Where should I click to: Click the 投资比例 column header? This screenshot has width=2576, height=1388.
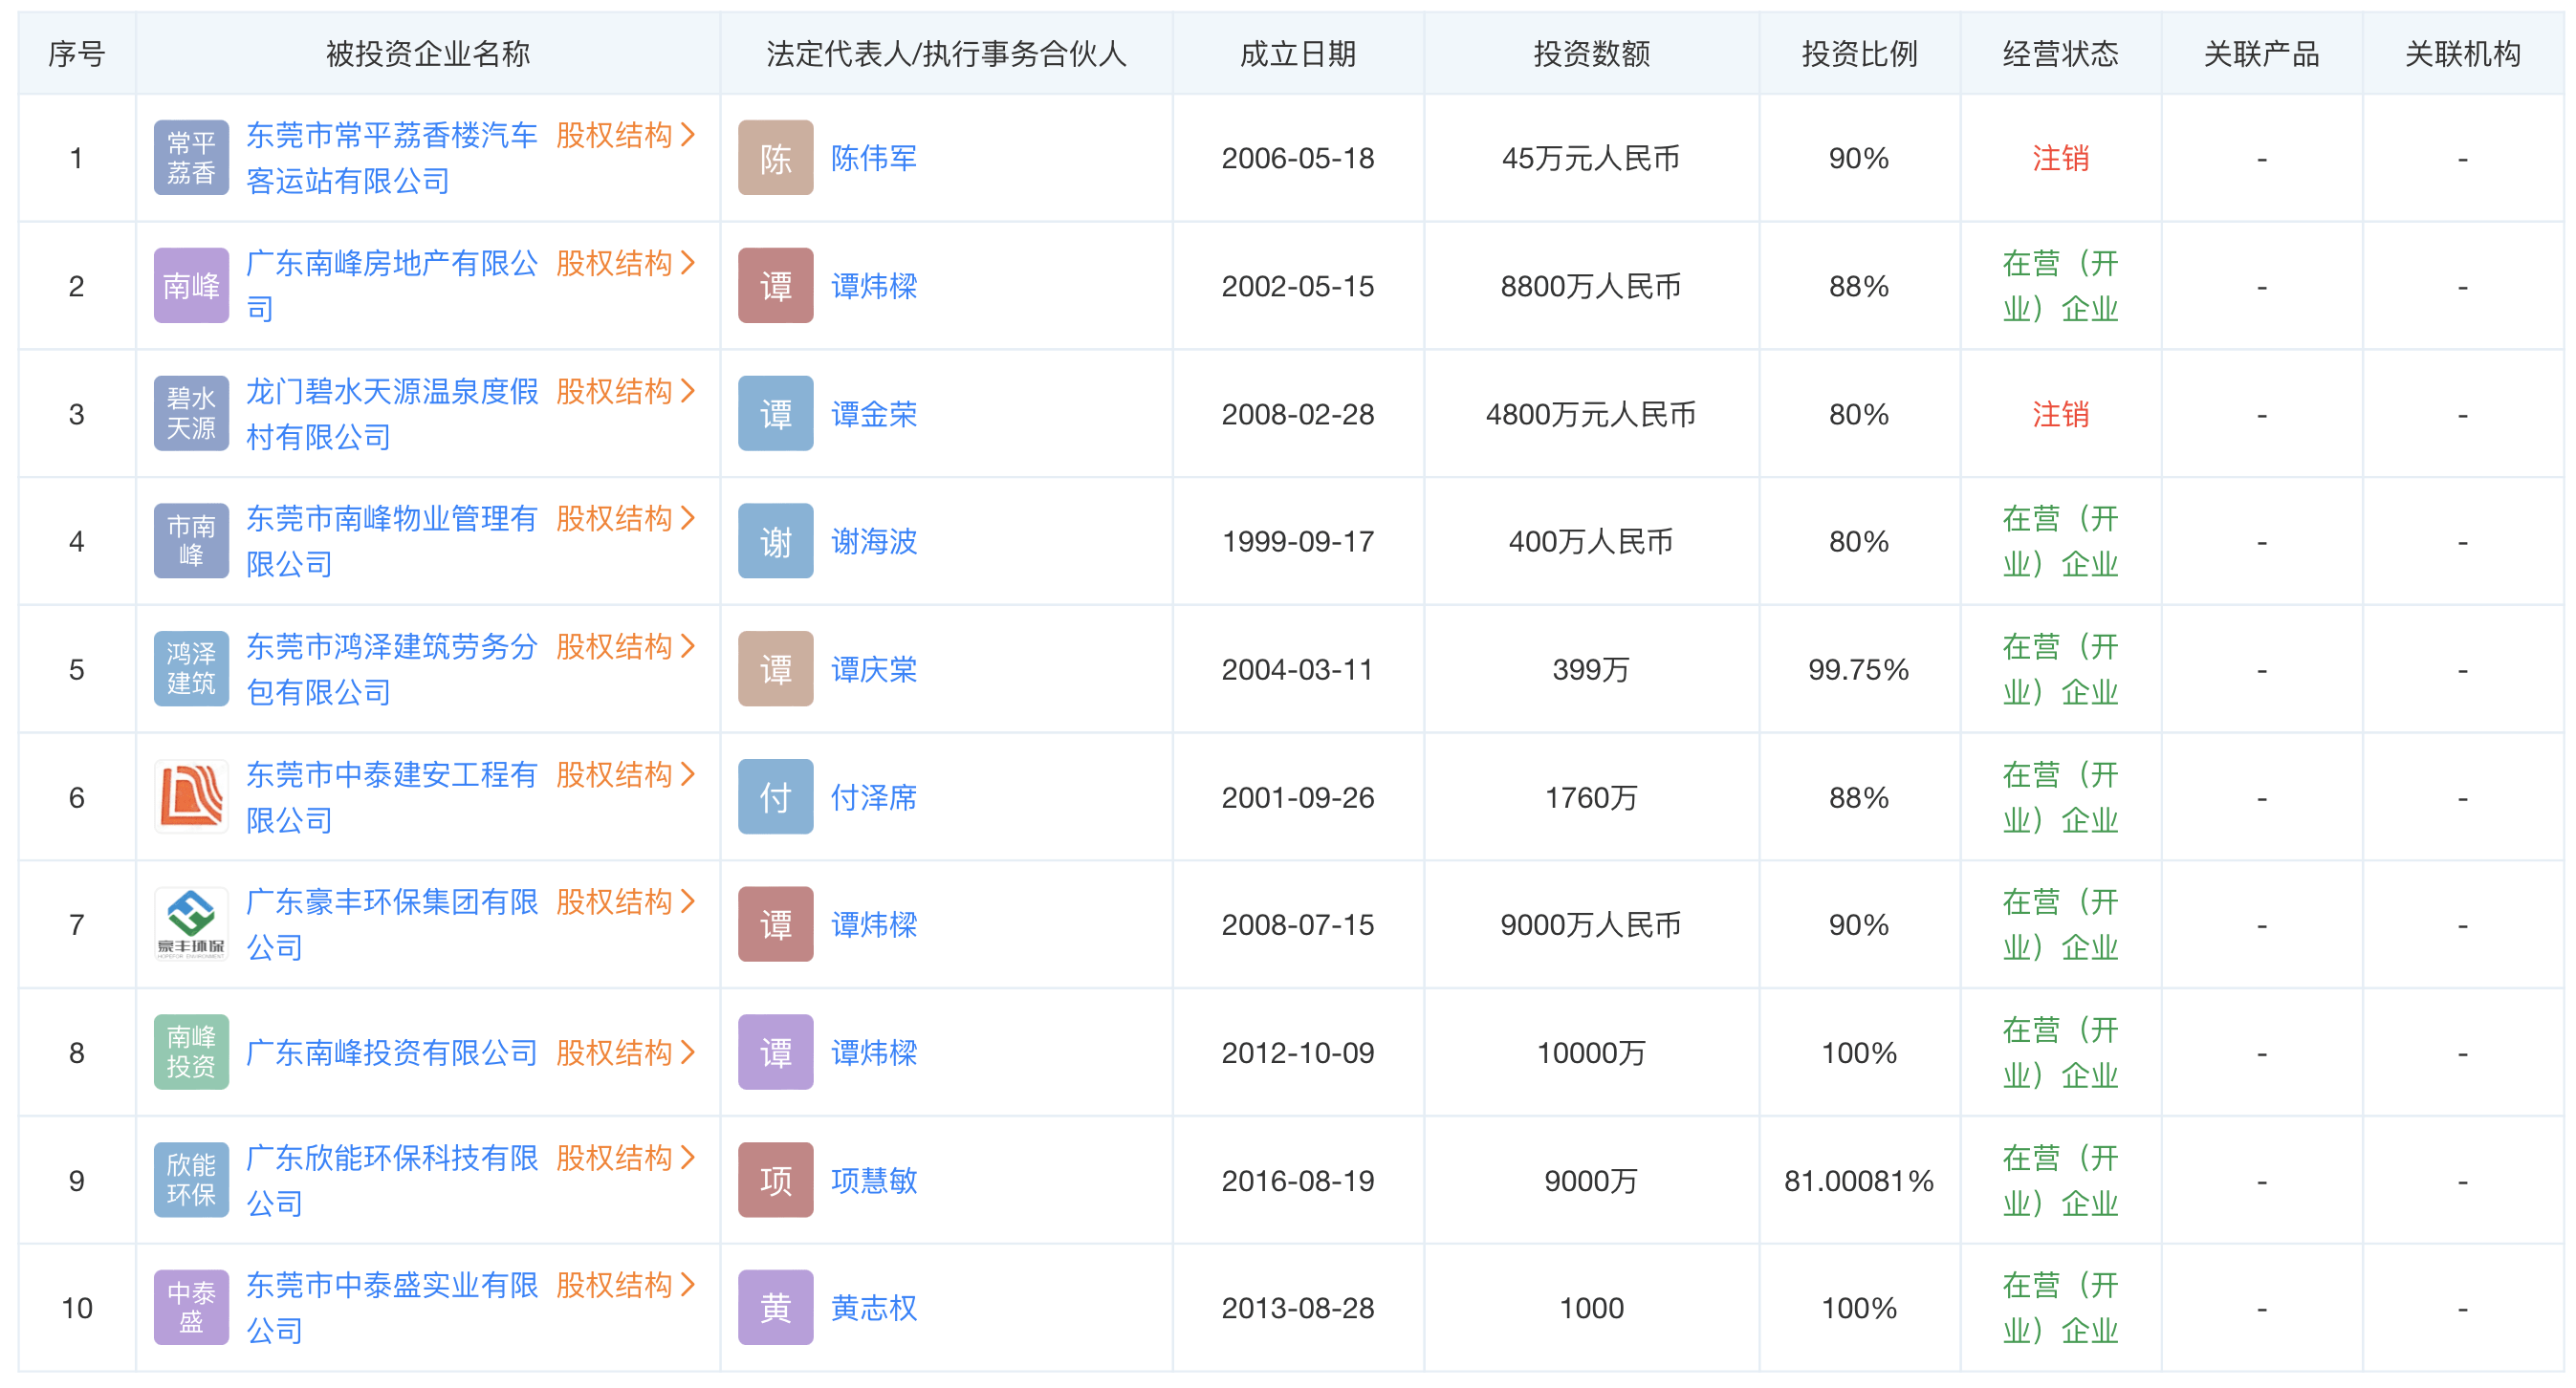click(x=1859, y=54)
